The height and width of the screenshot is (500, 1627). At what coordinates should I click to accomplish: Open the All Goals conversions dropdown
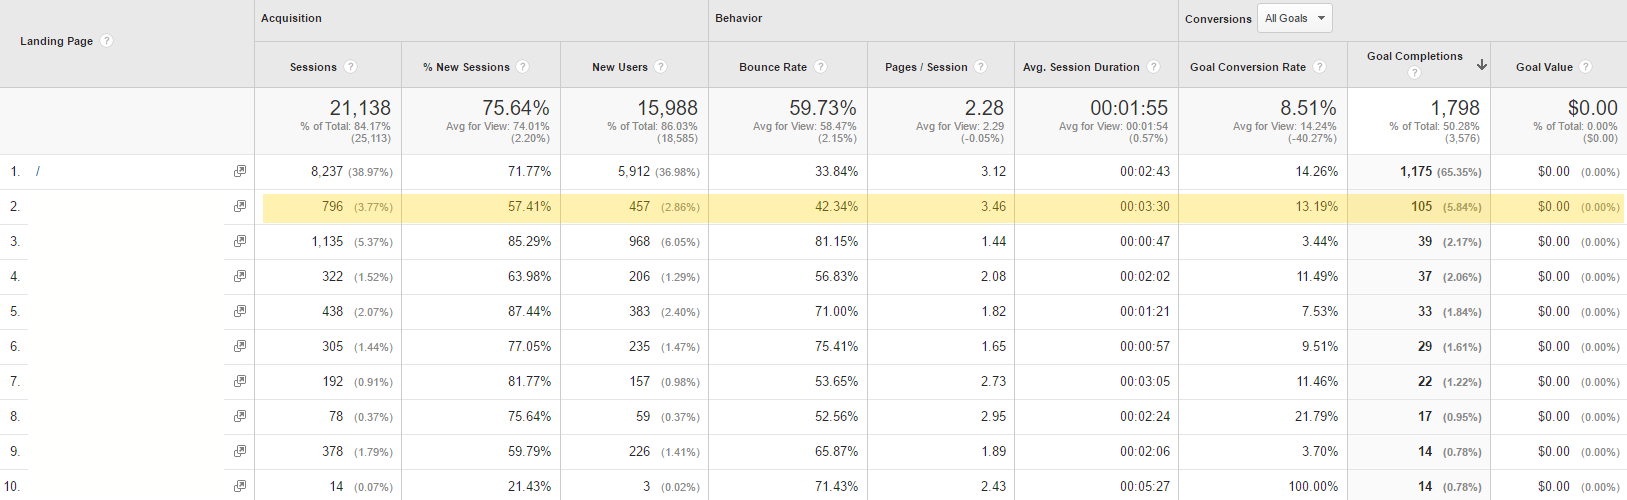coord(1294,18)
